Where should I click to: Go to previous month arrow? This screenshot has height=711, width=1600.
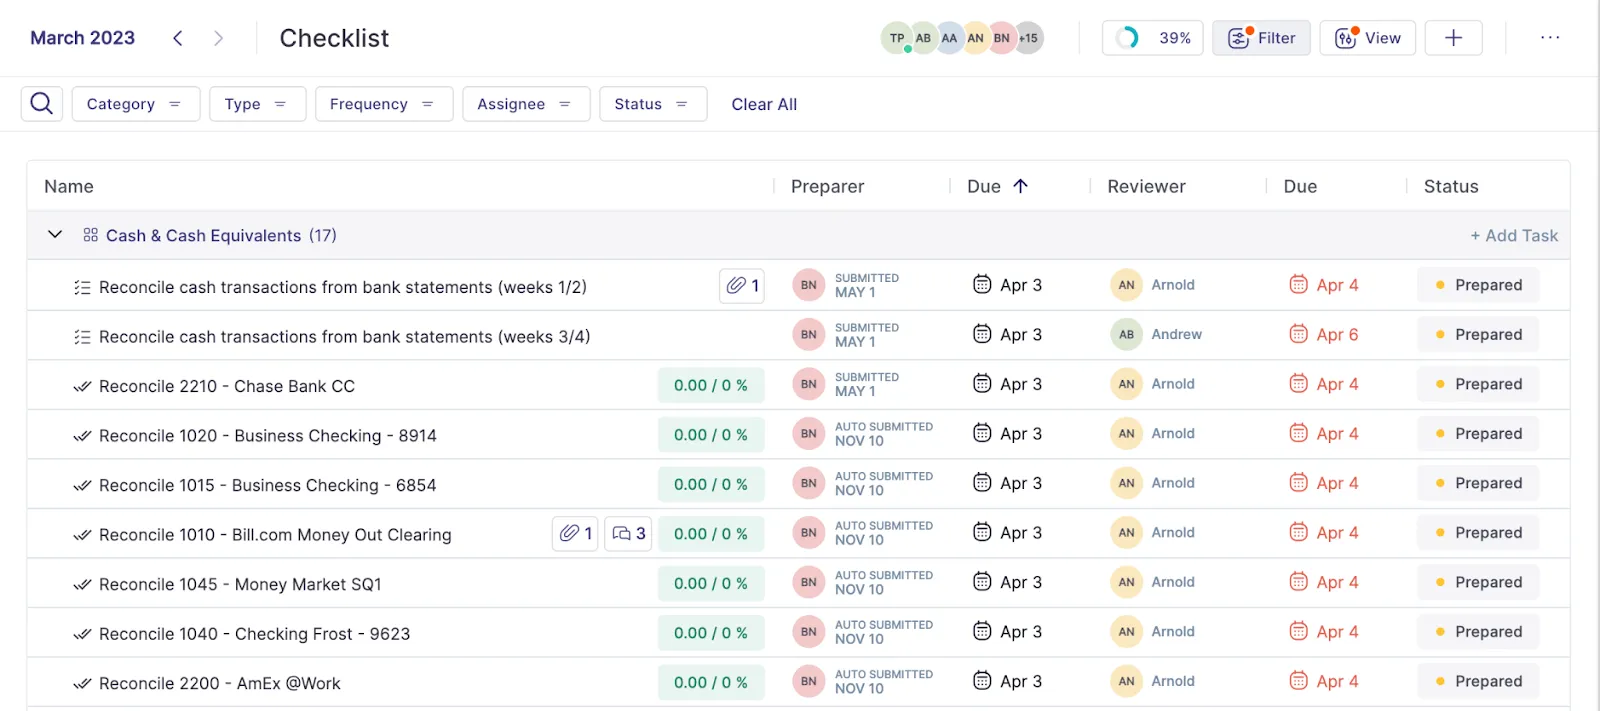coord(178,38)
